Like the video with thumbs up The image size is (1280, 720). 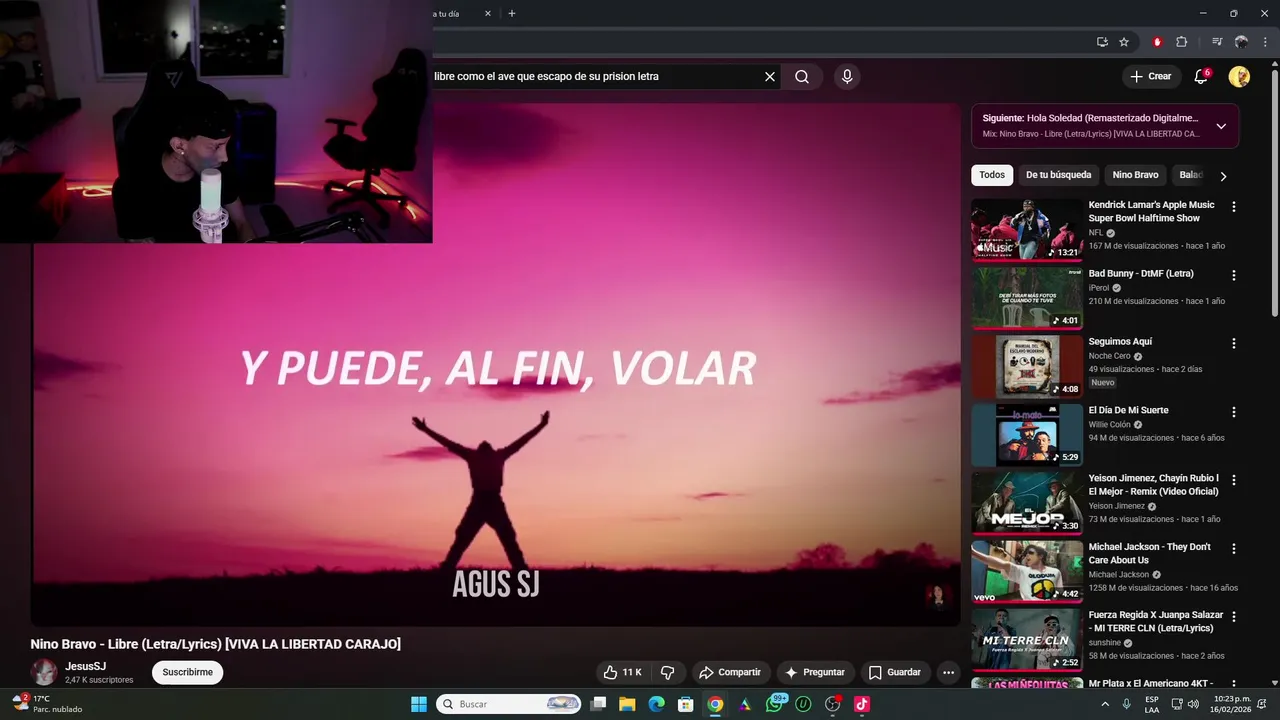[623, 672]
